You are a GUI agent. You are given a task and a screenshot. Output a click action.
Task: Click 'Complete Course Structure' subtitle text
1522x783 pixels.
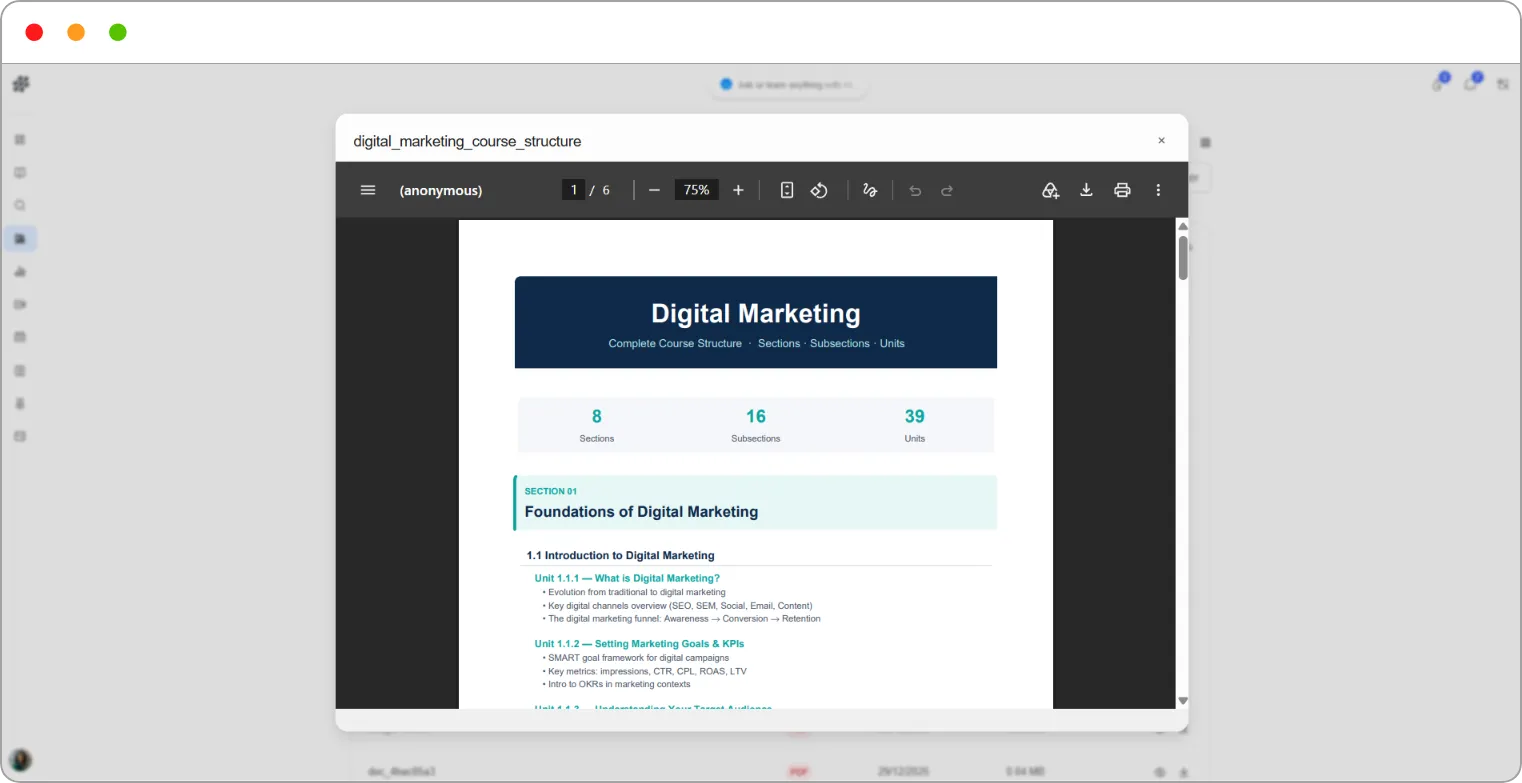pyautogui.click(x=675, y=343)
